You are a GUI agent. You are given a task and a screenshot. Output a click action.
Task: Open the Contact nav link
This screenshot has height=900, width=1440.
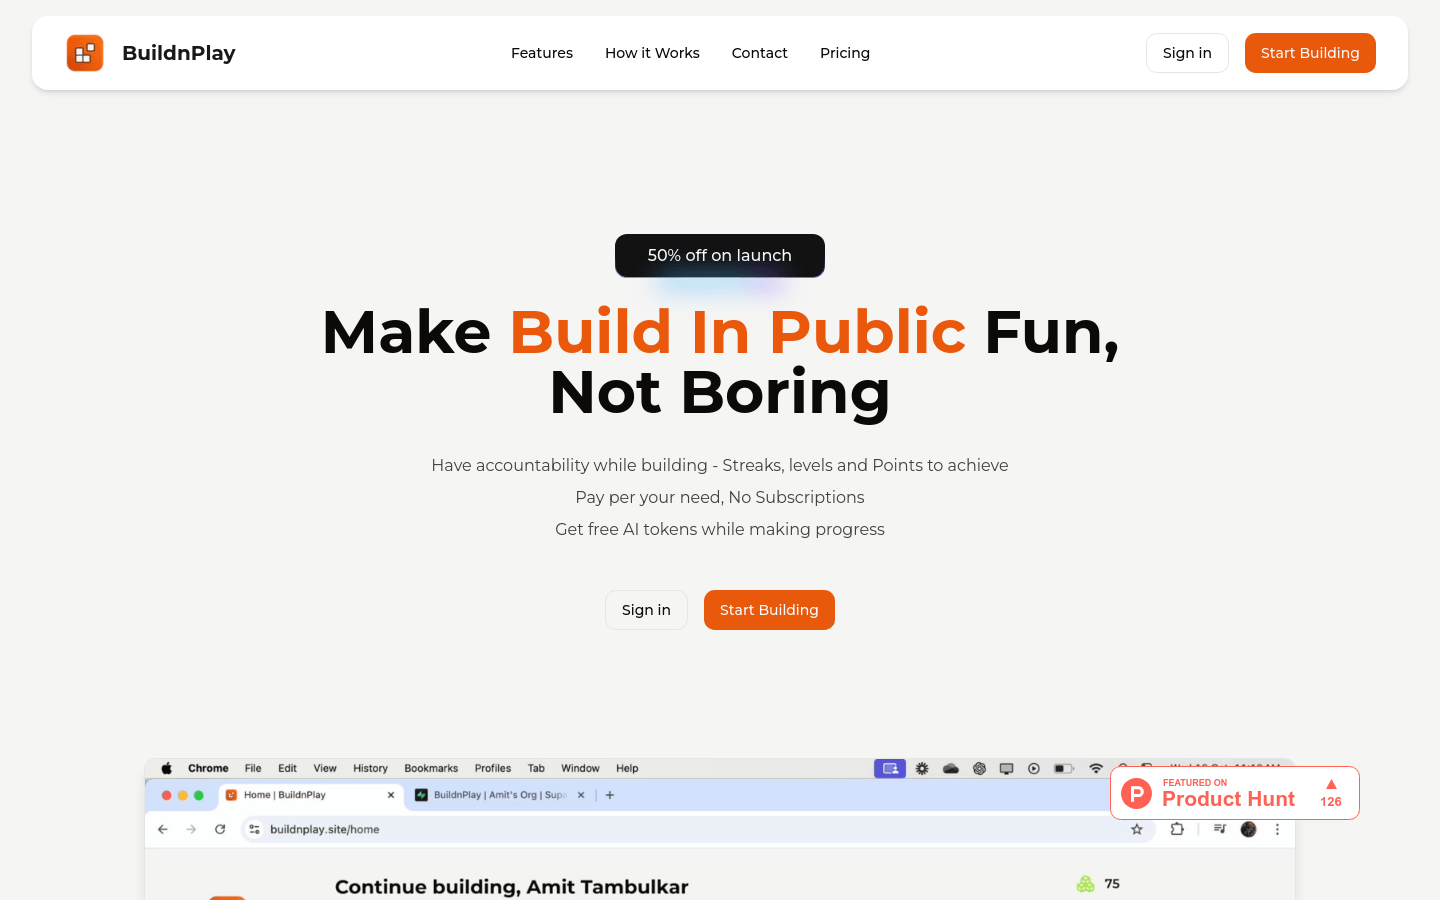760,53
